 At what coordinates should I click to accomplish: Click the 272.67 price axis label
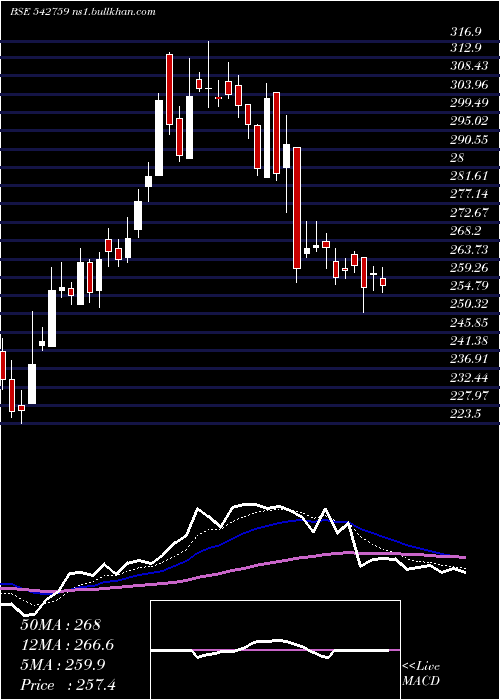point(469,212)
